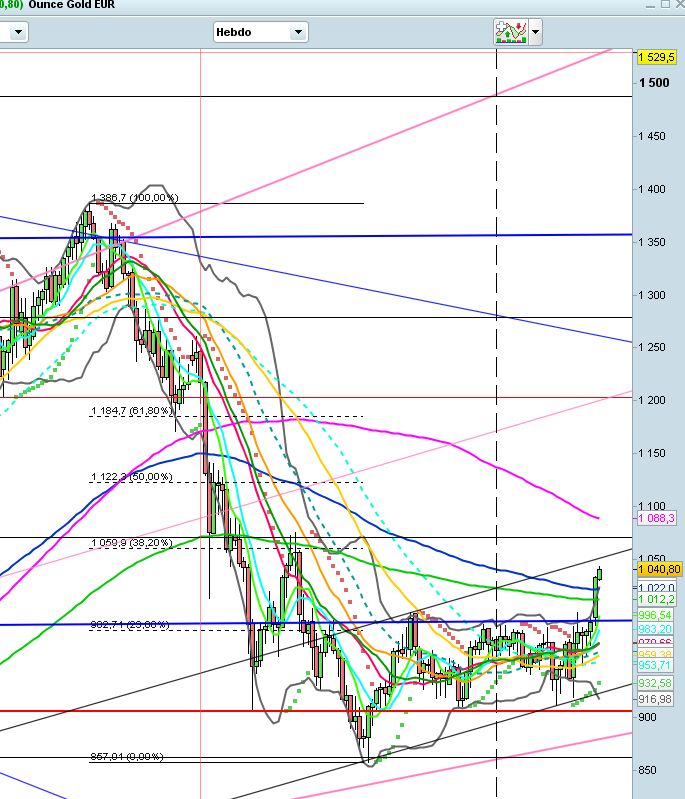
Task: Click the 1 500 axis value
Action: pyautogui.click(x=654, y=83)
